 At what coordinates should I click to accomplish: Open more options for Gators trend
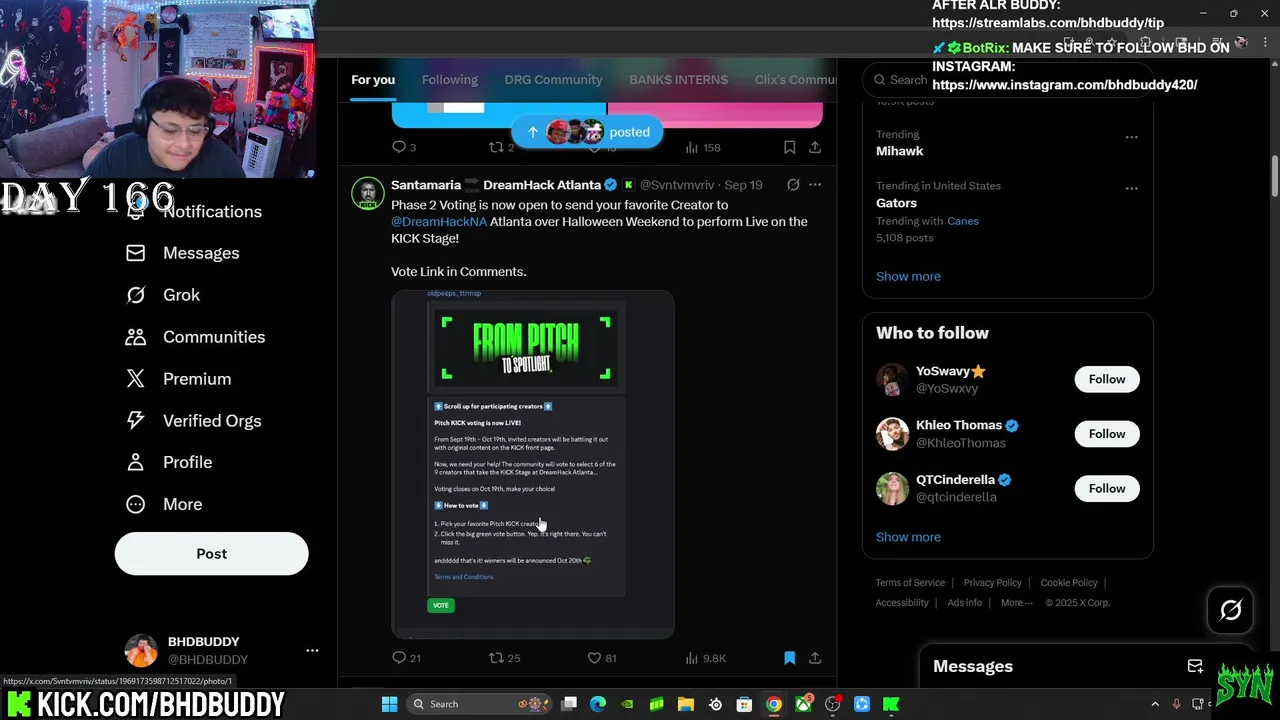click(x=1131, y=188)
